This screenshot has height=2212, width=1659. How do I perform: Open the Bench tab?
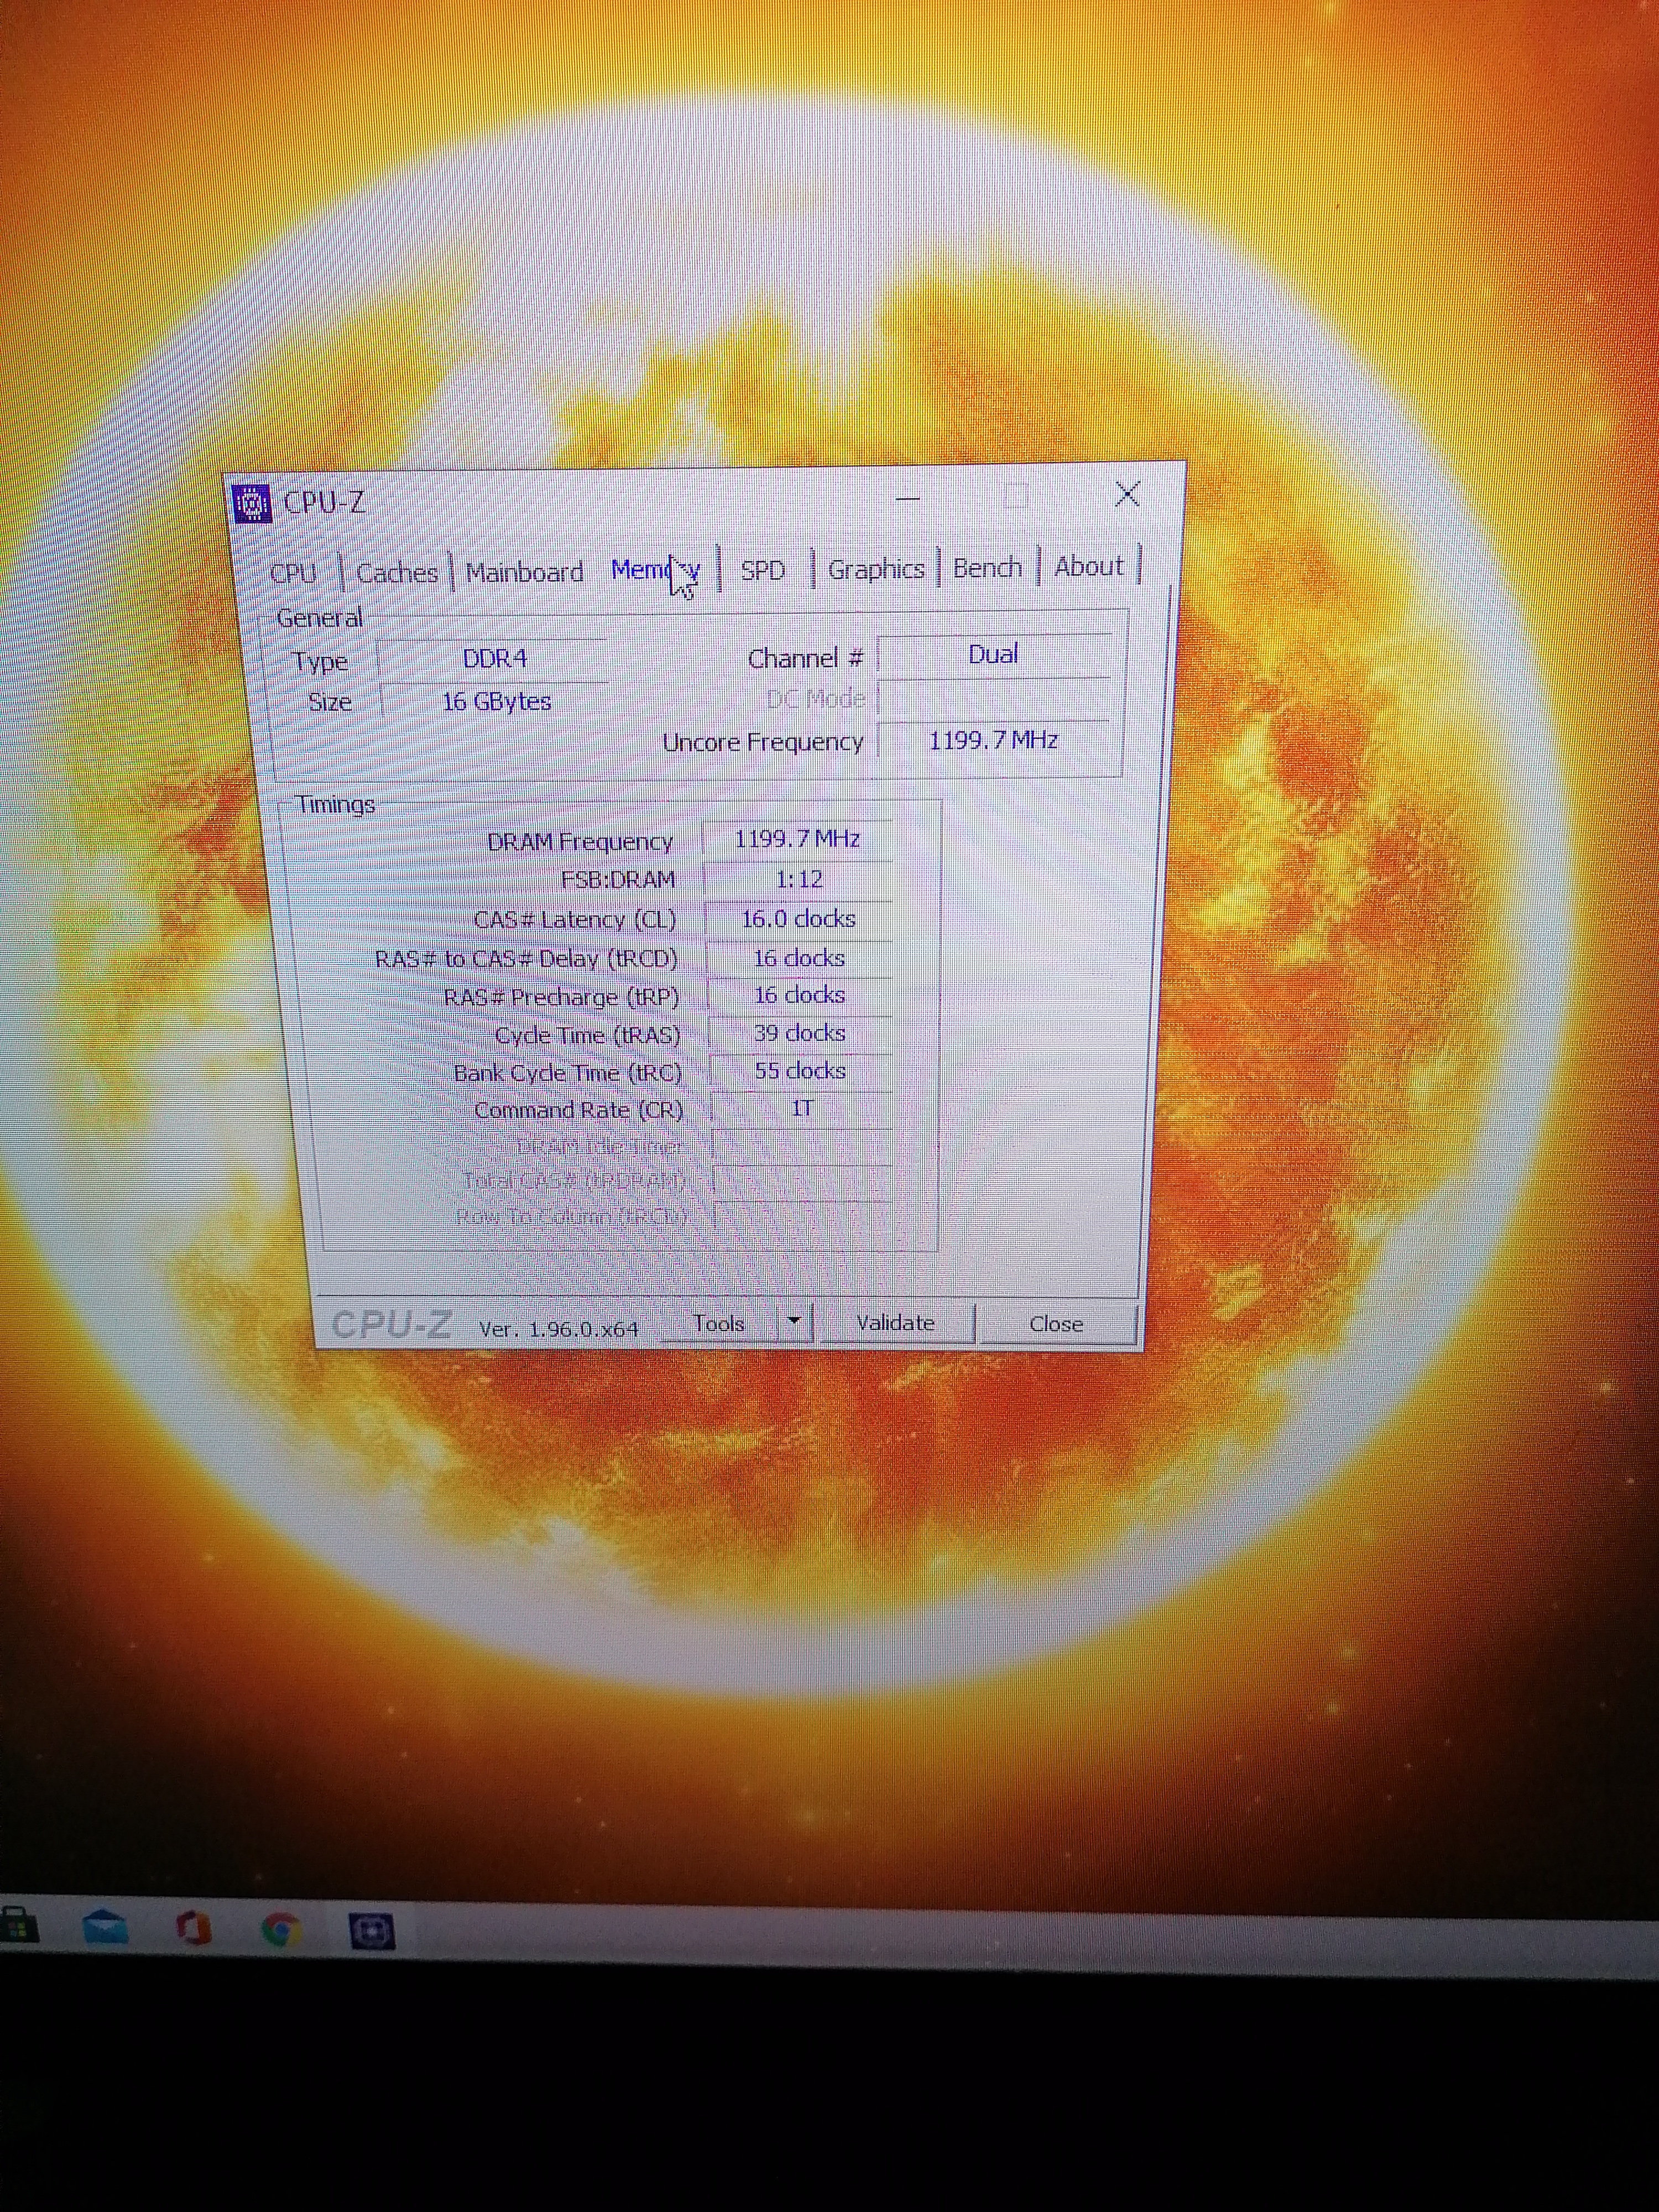tap(987, 568)
